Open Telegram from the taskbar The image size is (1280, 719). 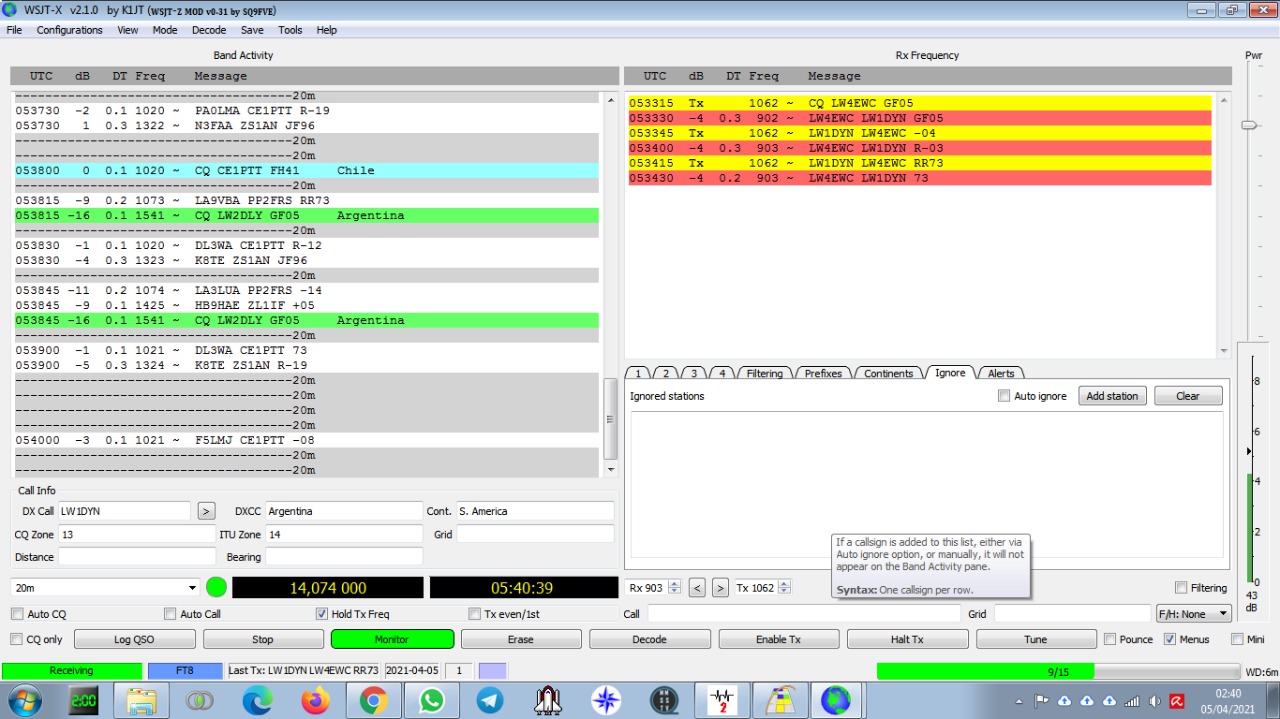pyautogui.click(x=489, y=701)
